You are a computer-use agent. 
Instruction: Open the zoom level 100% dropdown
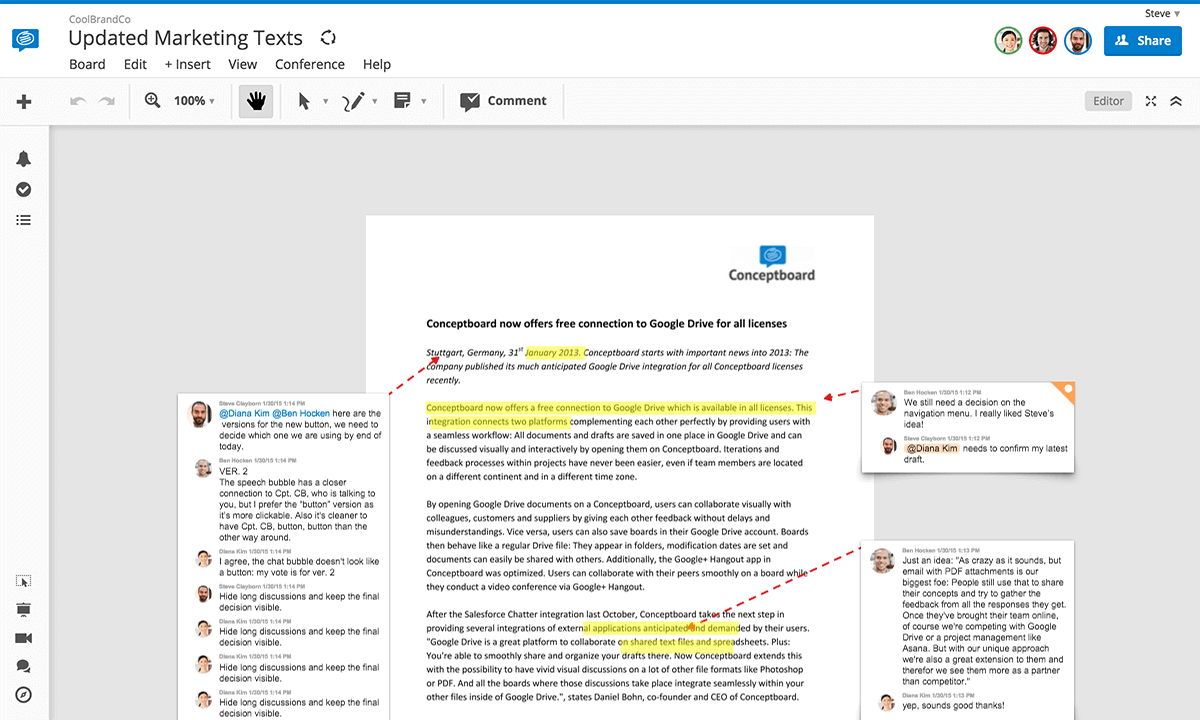tap(194, 101)
